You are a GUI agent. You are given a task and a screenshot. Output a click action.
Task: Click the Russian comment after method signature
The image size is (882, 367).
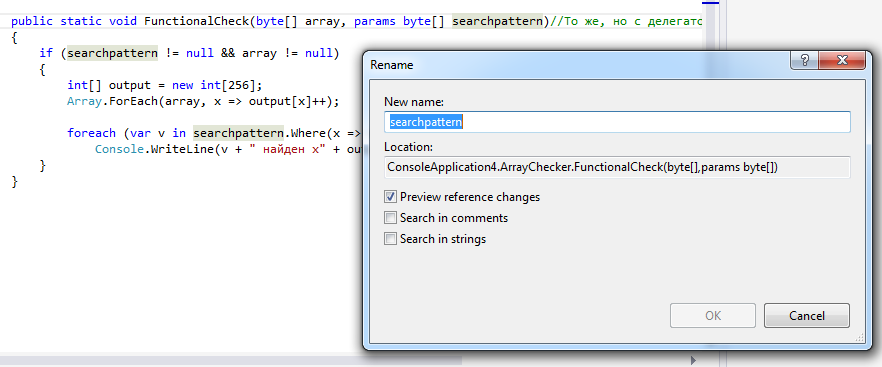tap(626, 21)
